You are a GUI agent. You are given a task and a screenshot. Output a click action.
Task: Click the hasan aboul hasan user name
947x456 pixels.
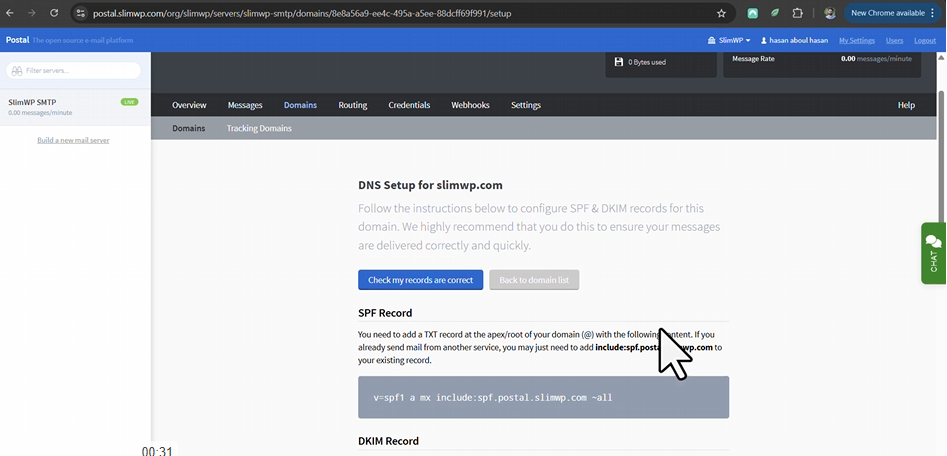pyautogui.click(x=794, y=40)
